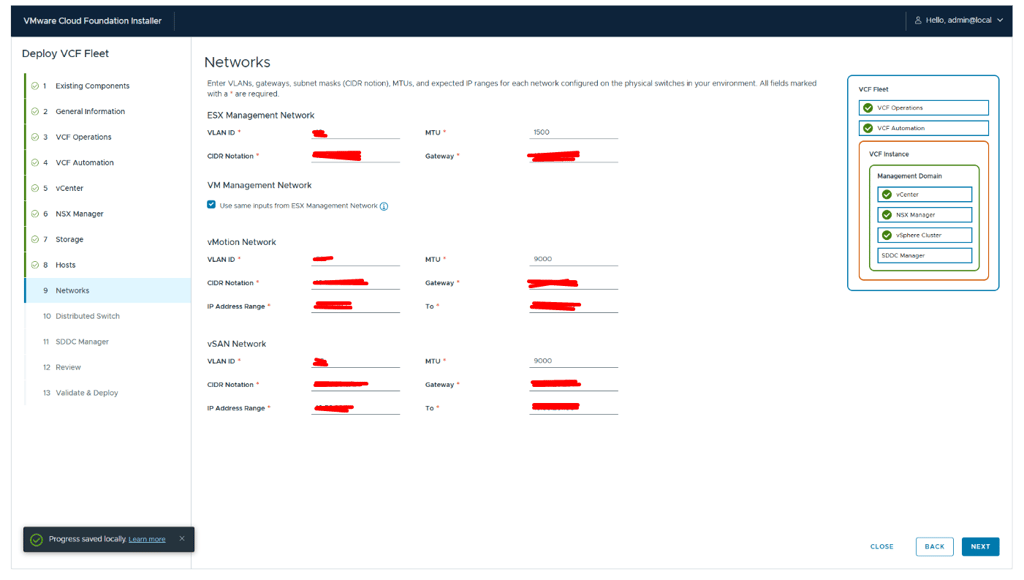The image size is (1024, 580).
Task: Click the ESX Management VLAN ID field
Action: click(x=355, y=133)
